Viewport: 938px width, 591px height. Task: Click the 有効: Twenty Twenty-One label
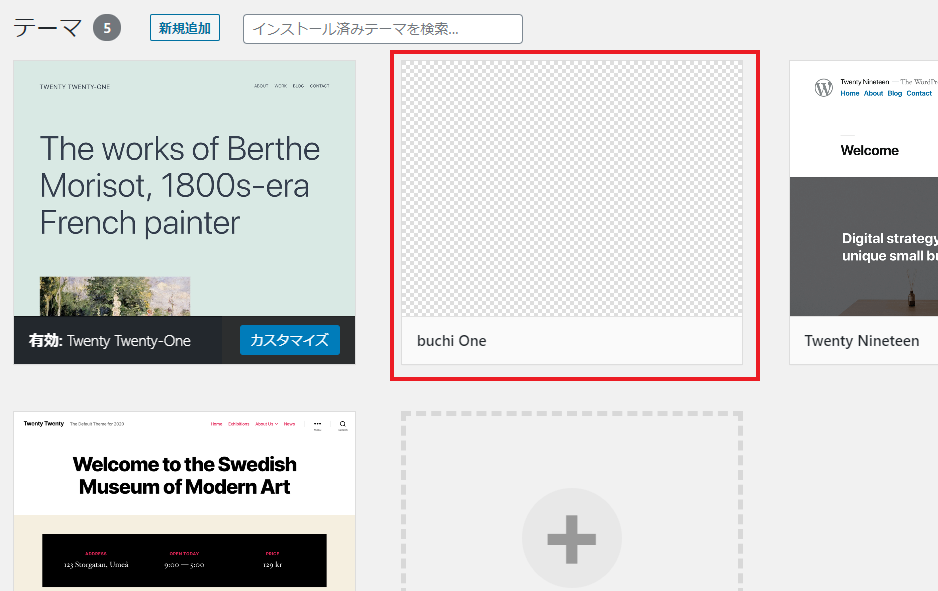(109, 341)
